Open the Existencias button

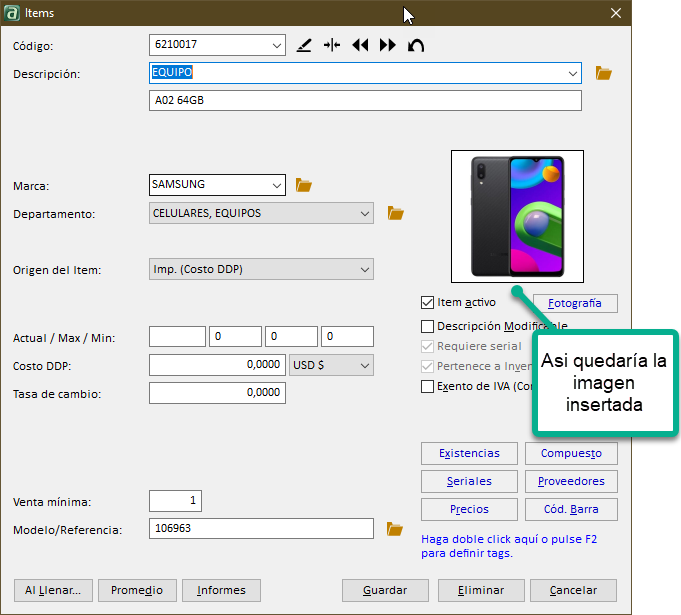pyautogui.click(x=468, y=454)
